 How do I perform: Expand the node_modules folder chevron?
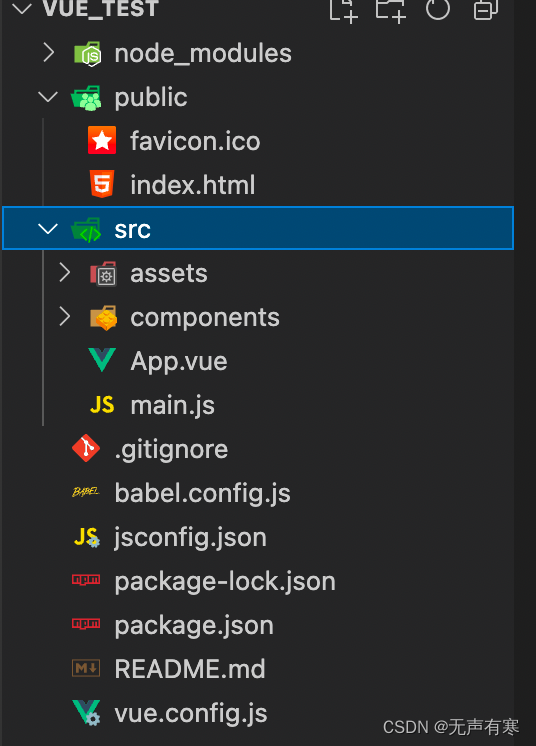tap(49, 52)
